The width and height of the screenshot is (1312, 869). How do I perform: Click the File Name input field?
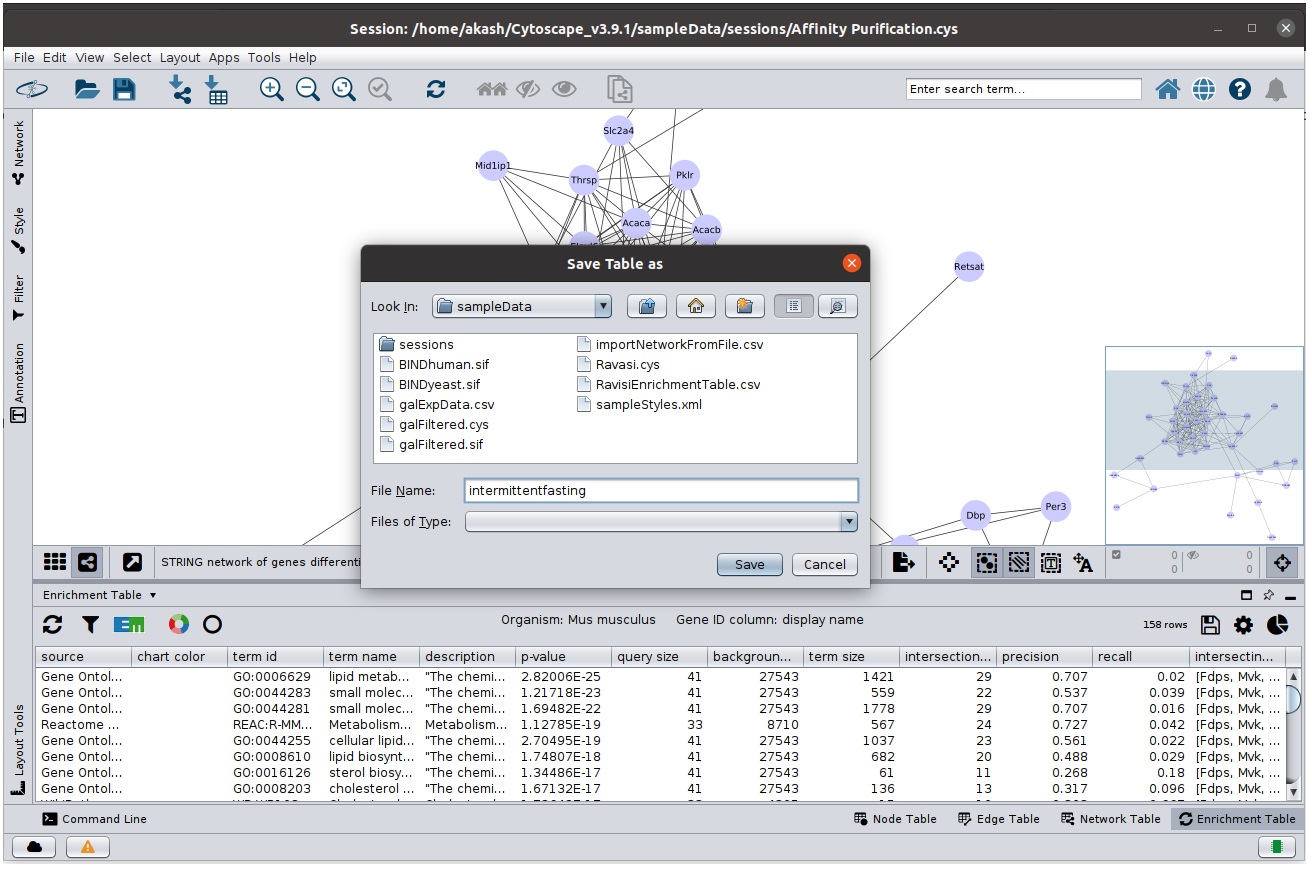[x=661, y=491]
